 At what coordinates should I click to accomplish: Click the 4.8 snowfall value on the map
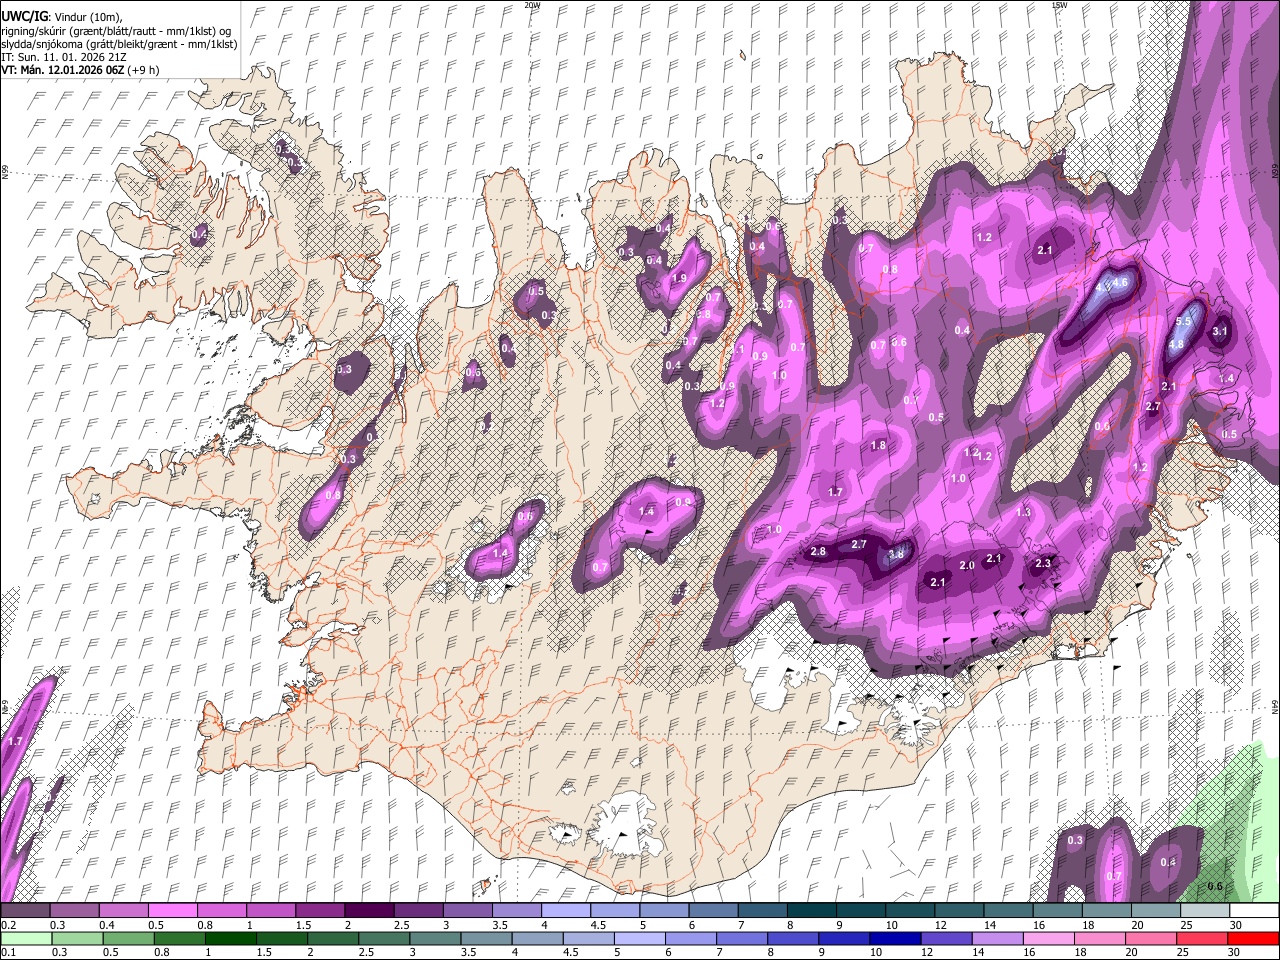pyautogui.click(x=1176, y=345)
